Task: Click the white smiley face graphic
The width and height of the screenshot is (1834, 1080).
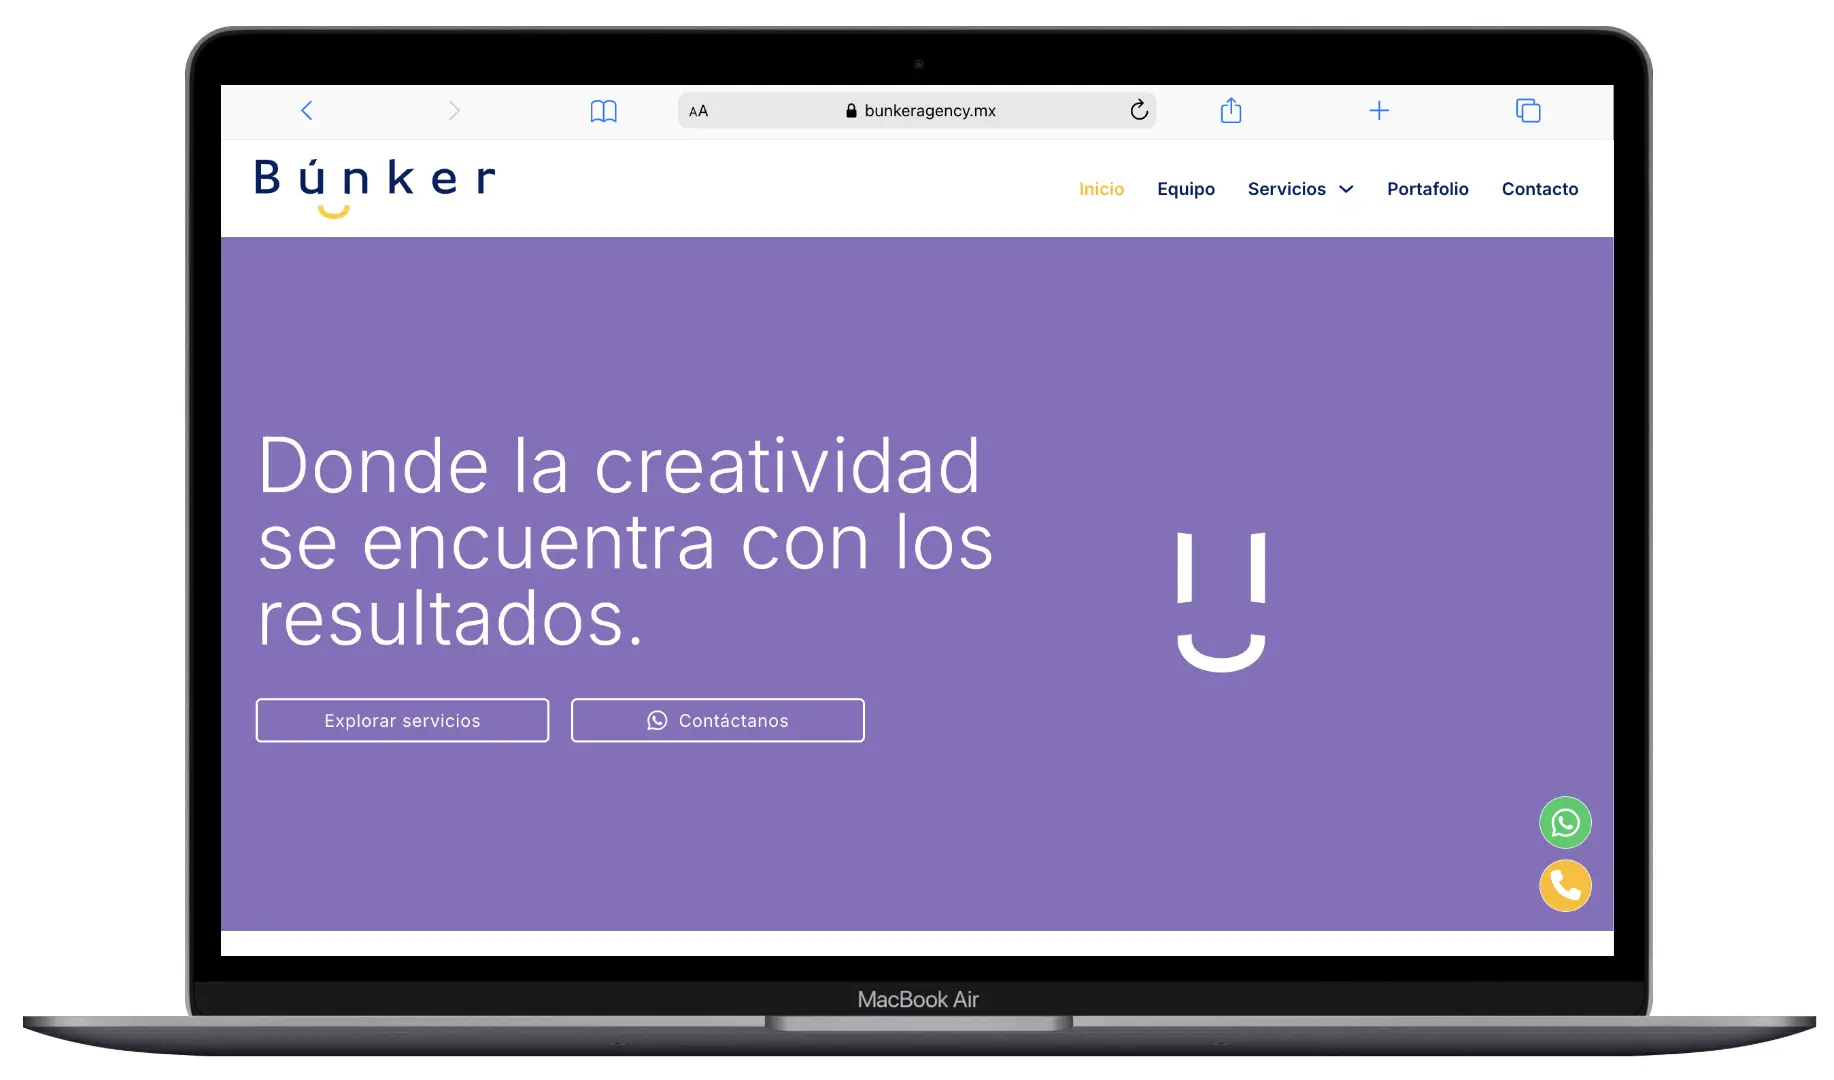Action: pos(1221,602)
